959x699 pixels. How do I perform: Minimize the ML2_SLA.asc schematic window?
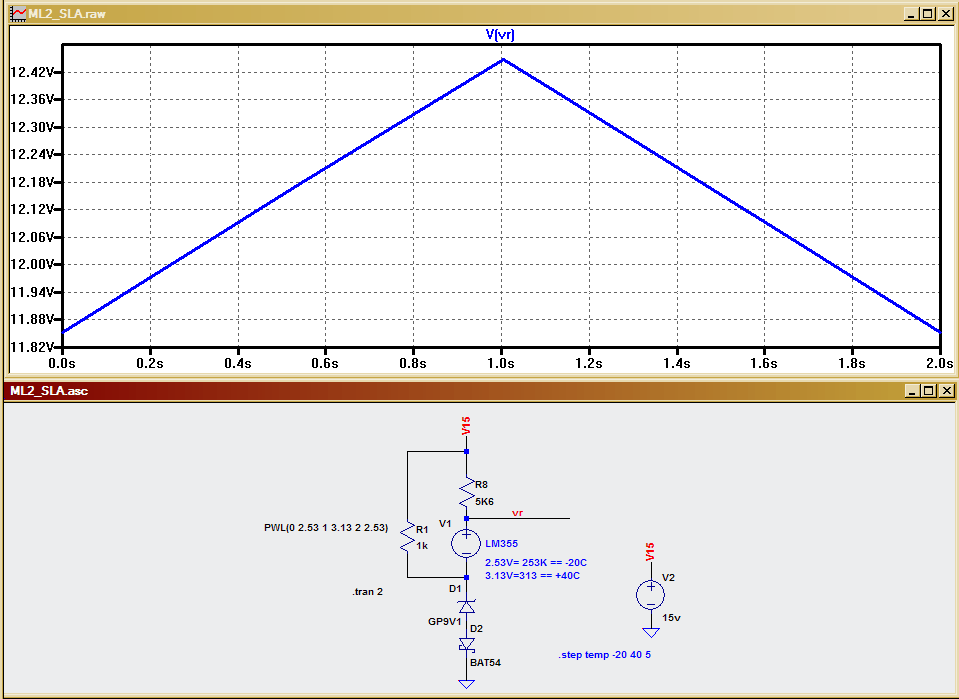[x=912, y=390]
